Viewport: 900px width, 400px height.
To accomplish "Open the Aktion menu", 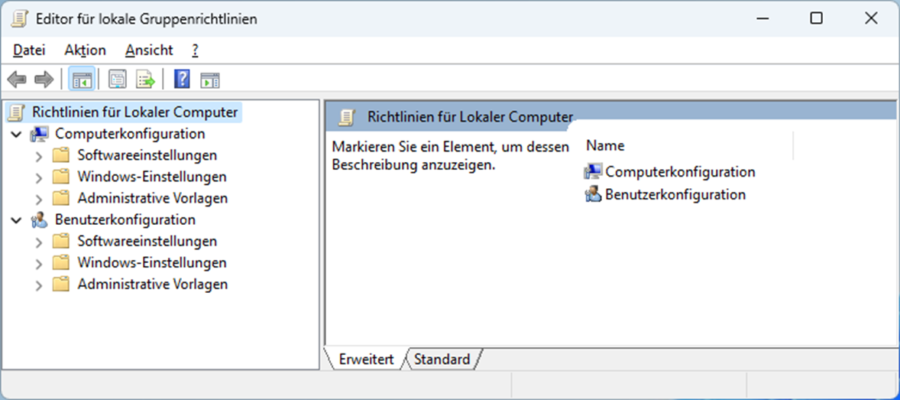I will click(x=85, y=51).
